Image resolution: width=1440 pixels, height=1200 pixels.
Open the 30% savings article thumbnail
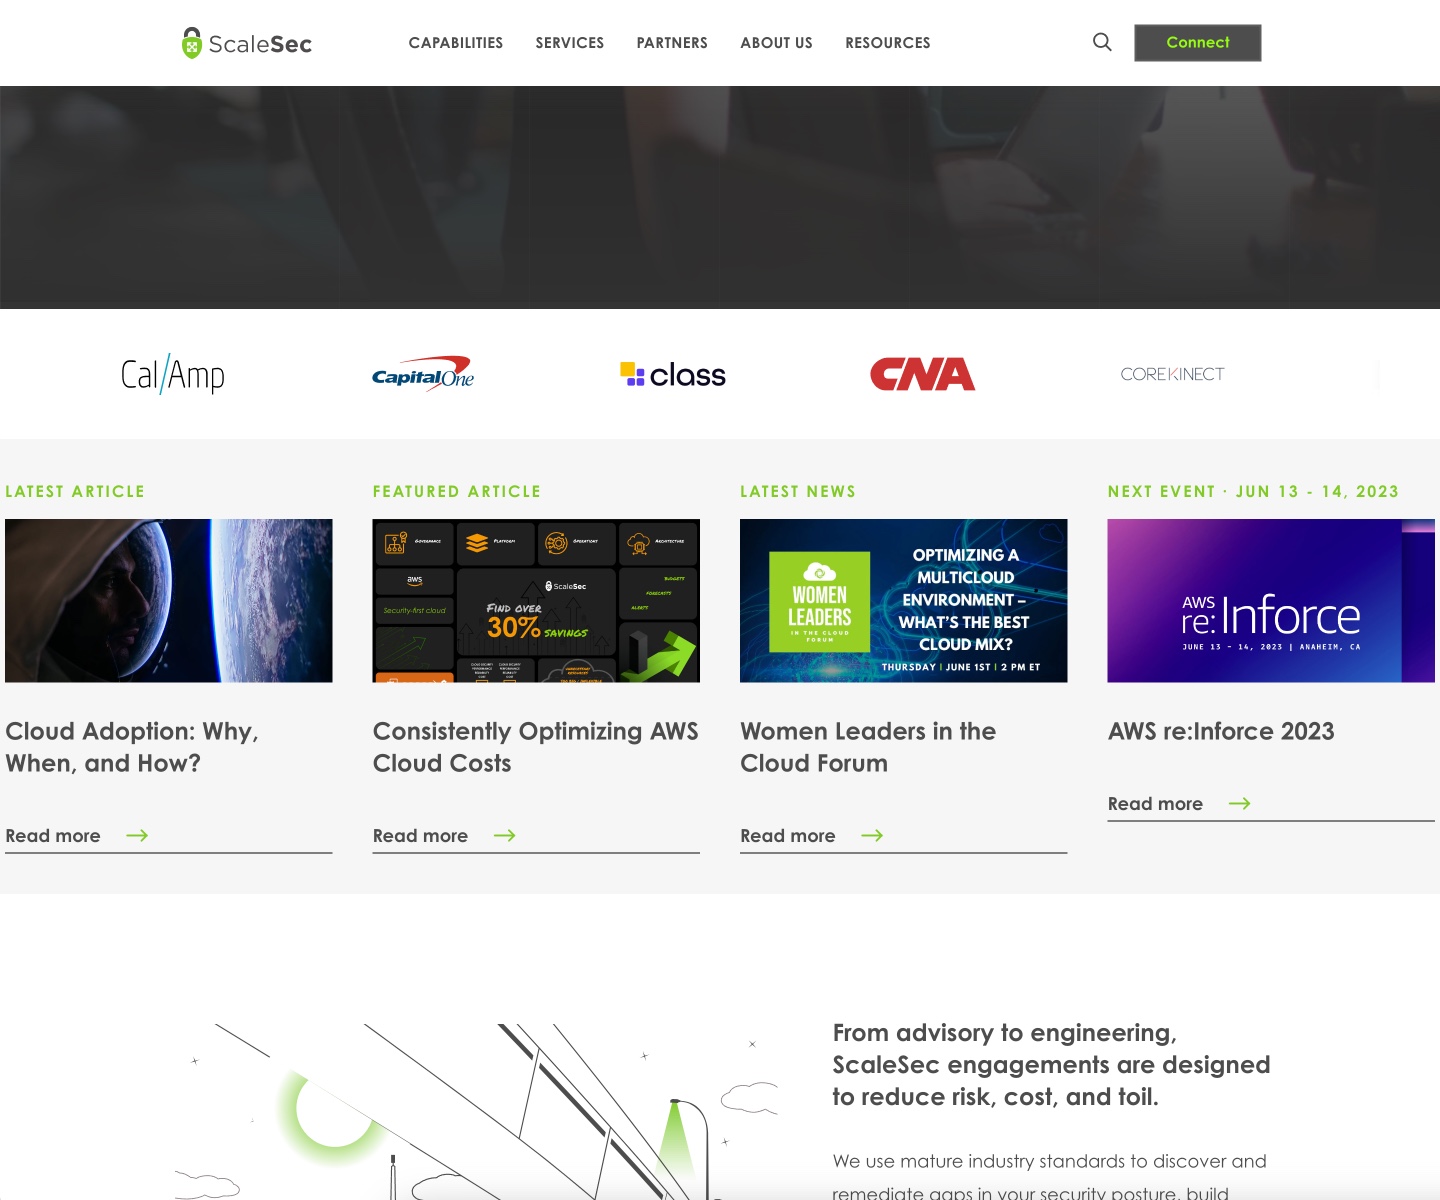[x=536, y=601]
